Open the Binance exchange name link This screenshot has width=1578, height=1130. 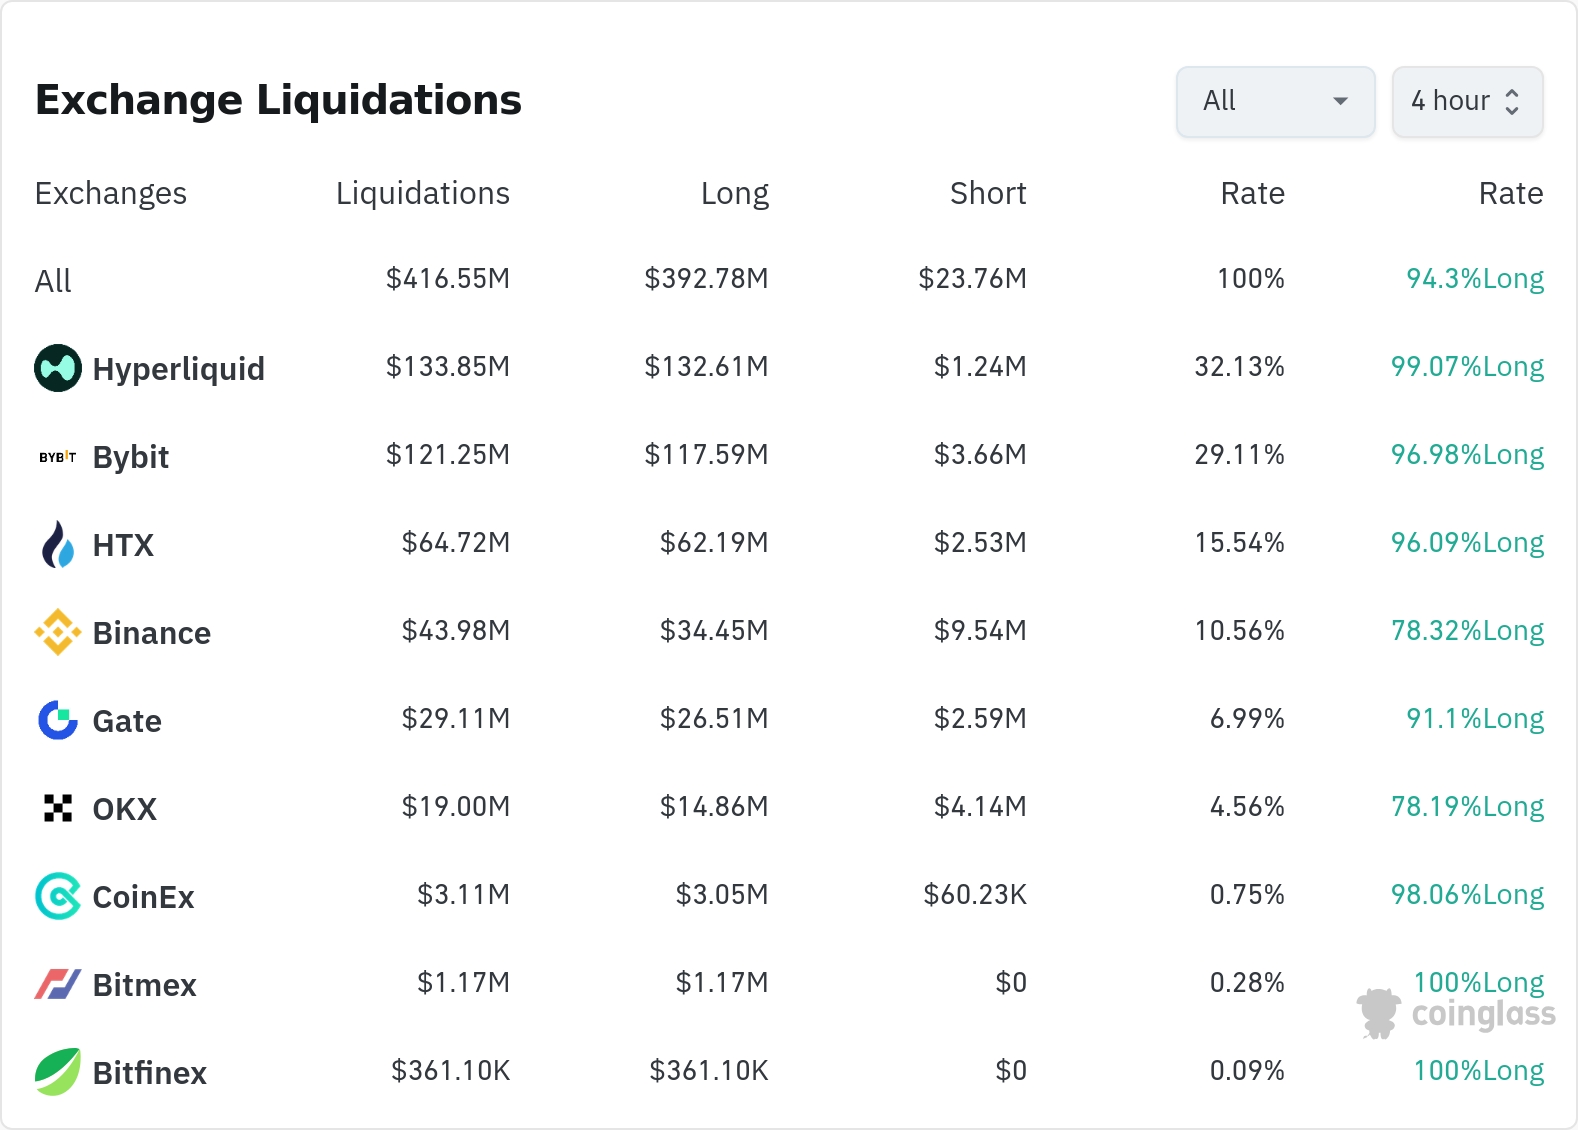(151, 633)
